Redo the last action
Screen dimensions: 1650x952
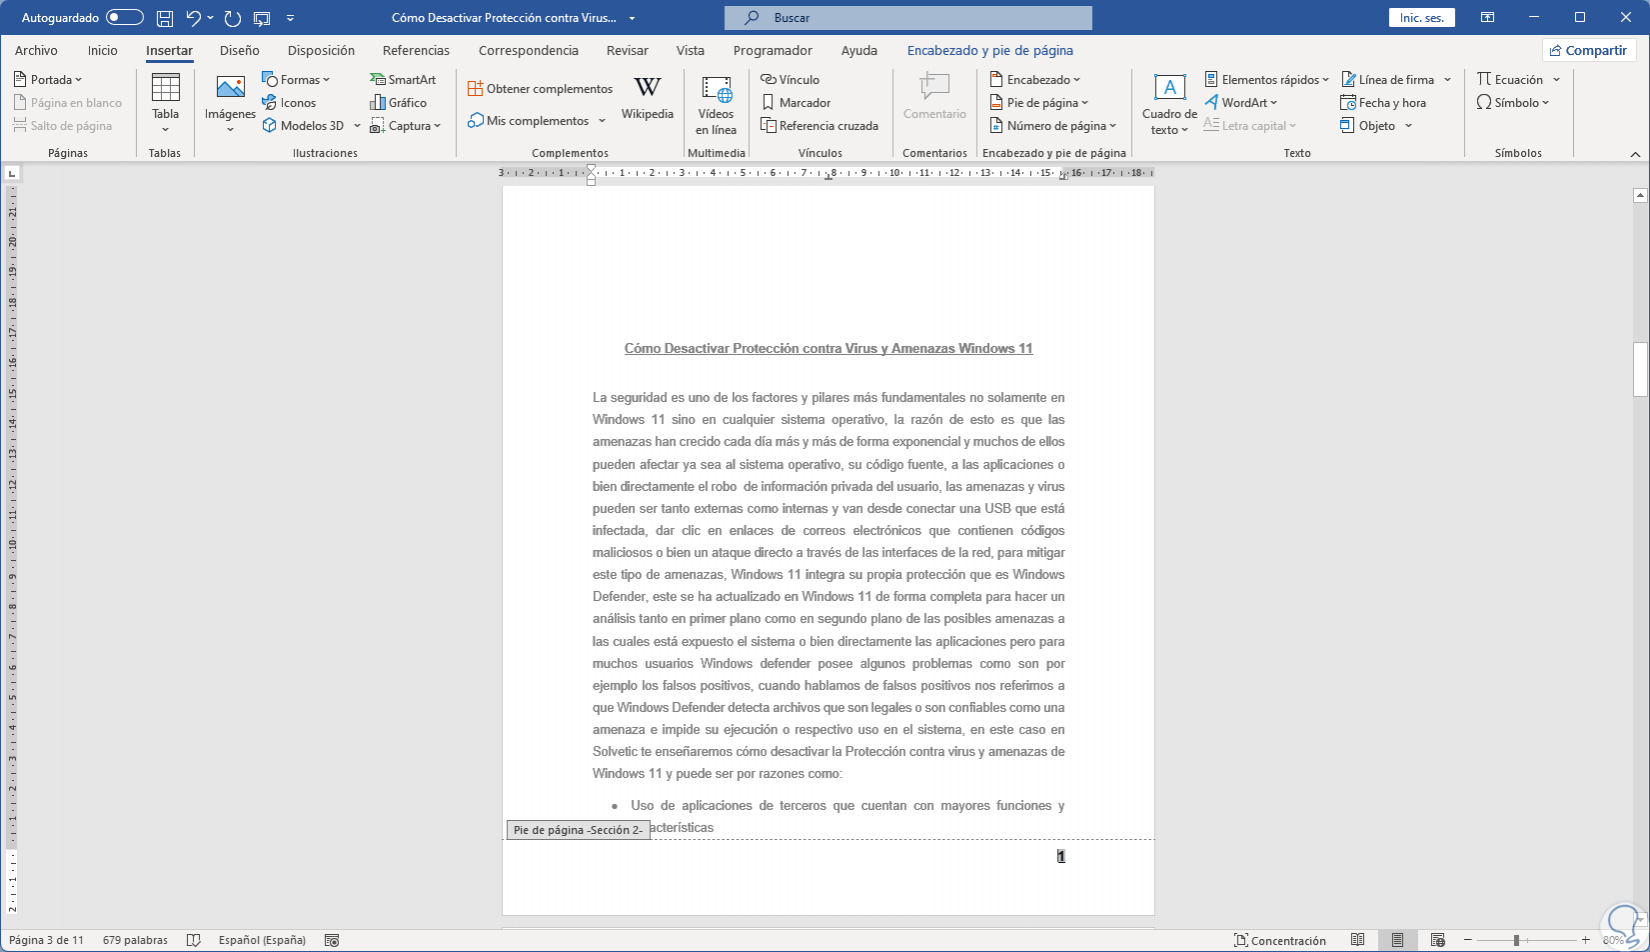(233, 18)
